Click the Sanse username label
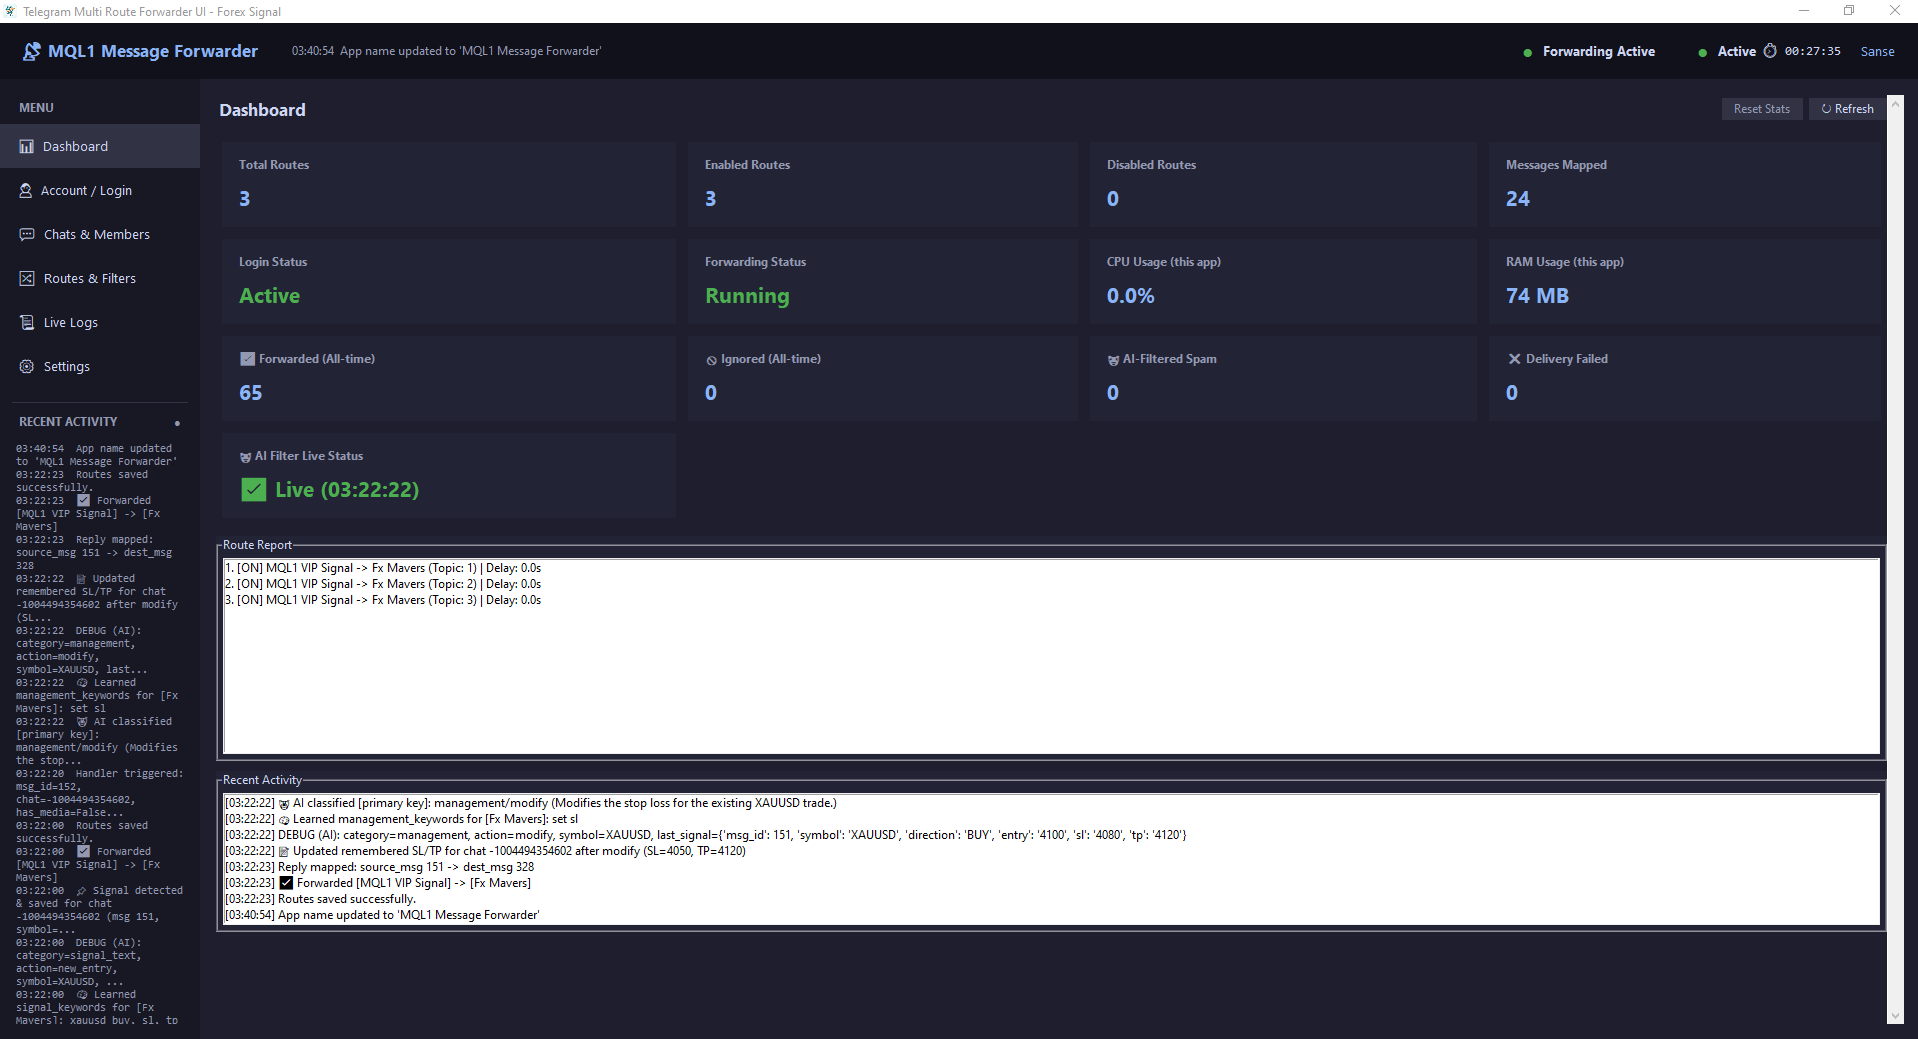This screenshot has height=1039, width=1918. point(1877,52)
